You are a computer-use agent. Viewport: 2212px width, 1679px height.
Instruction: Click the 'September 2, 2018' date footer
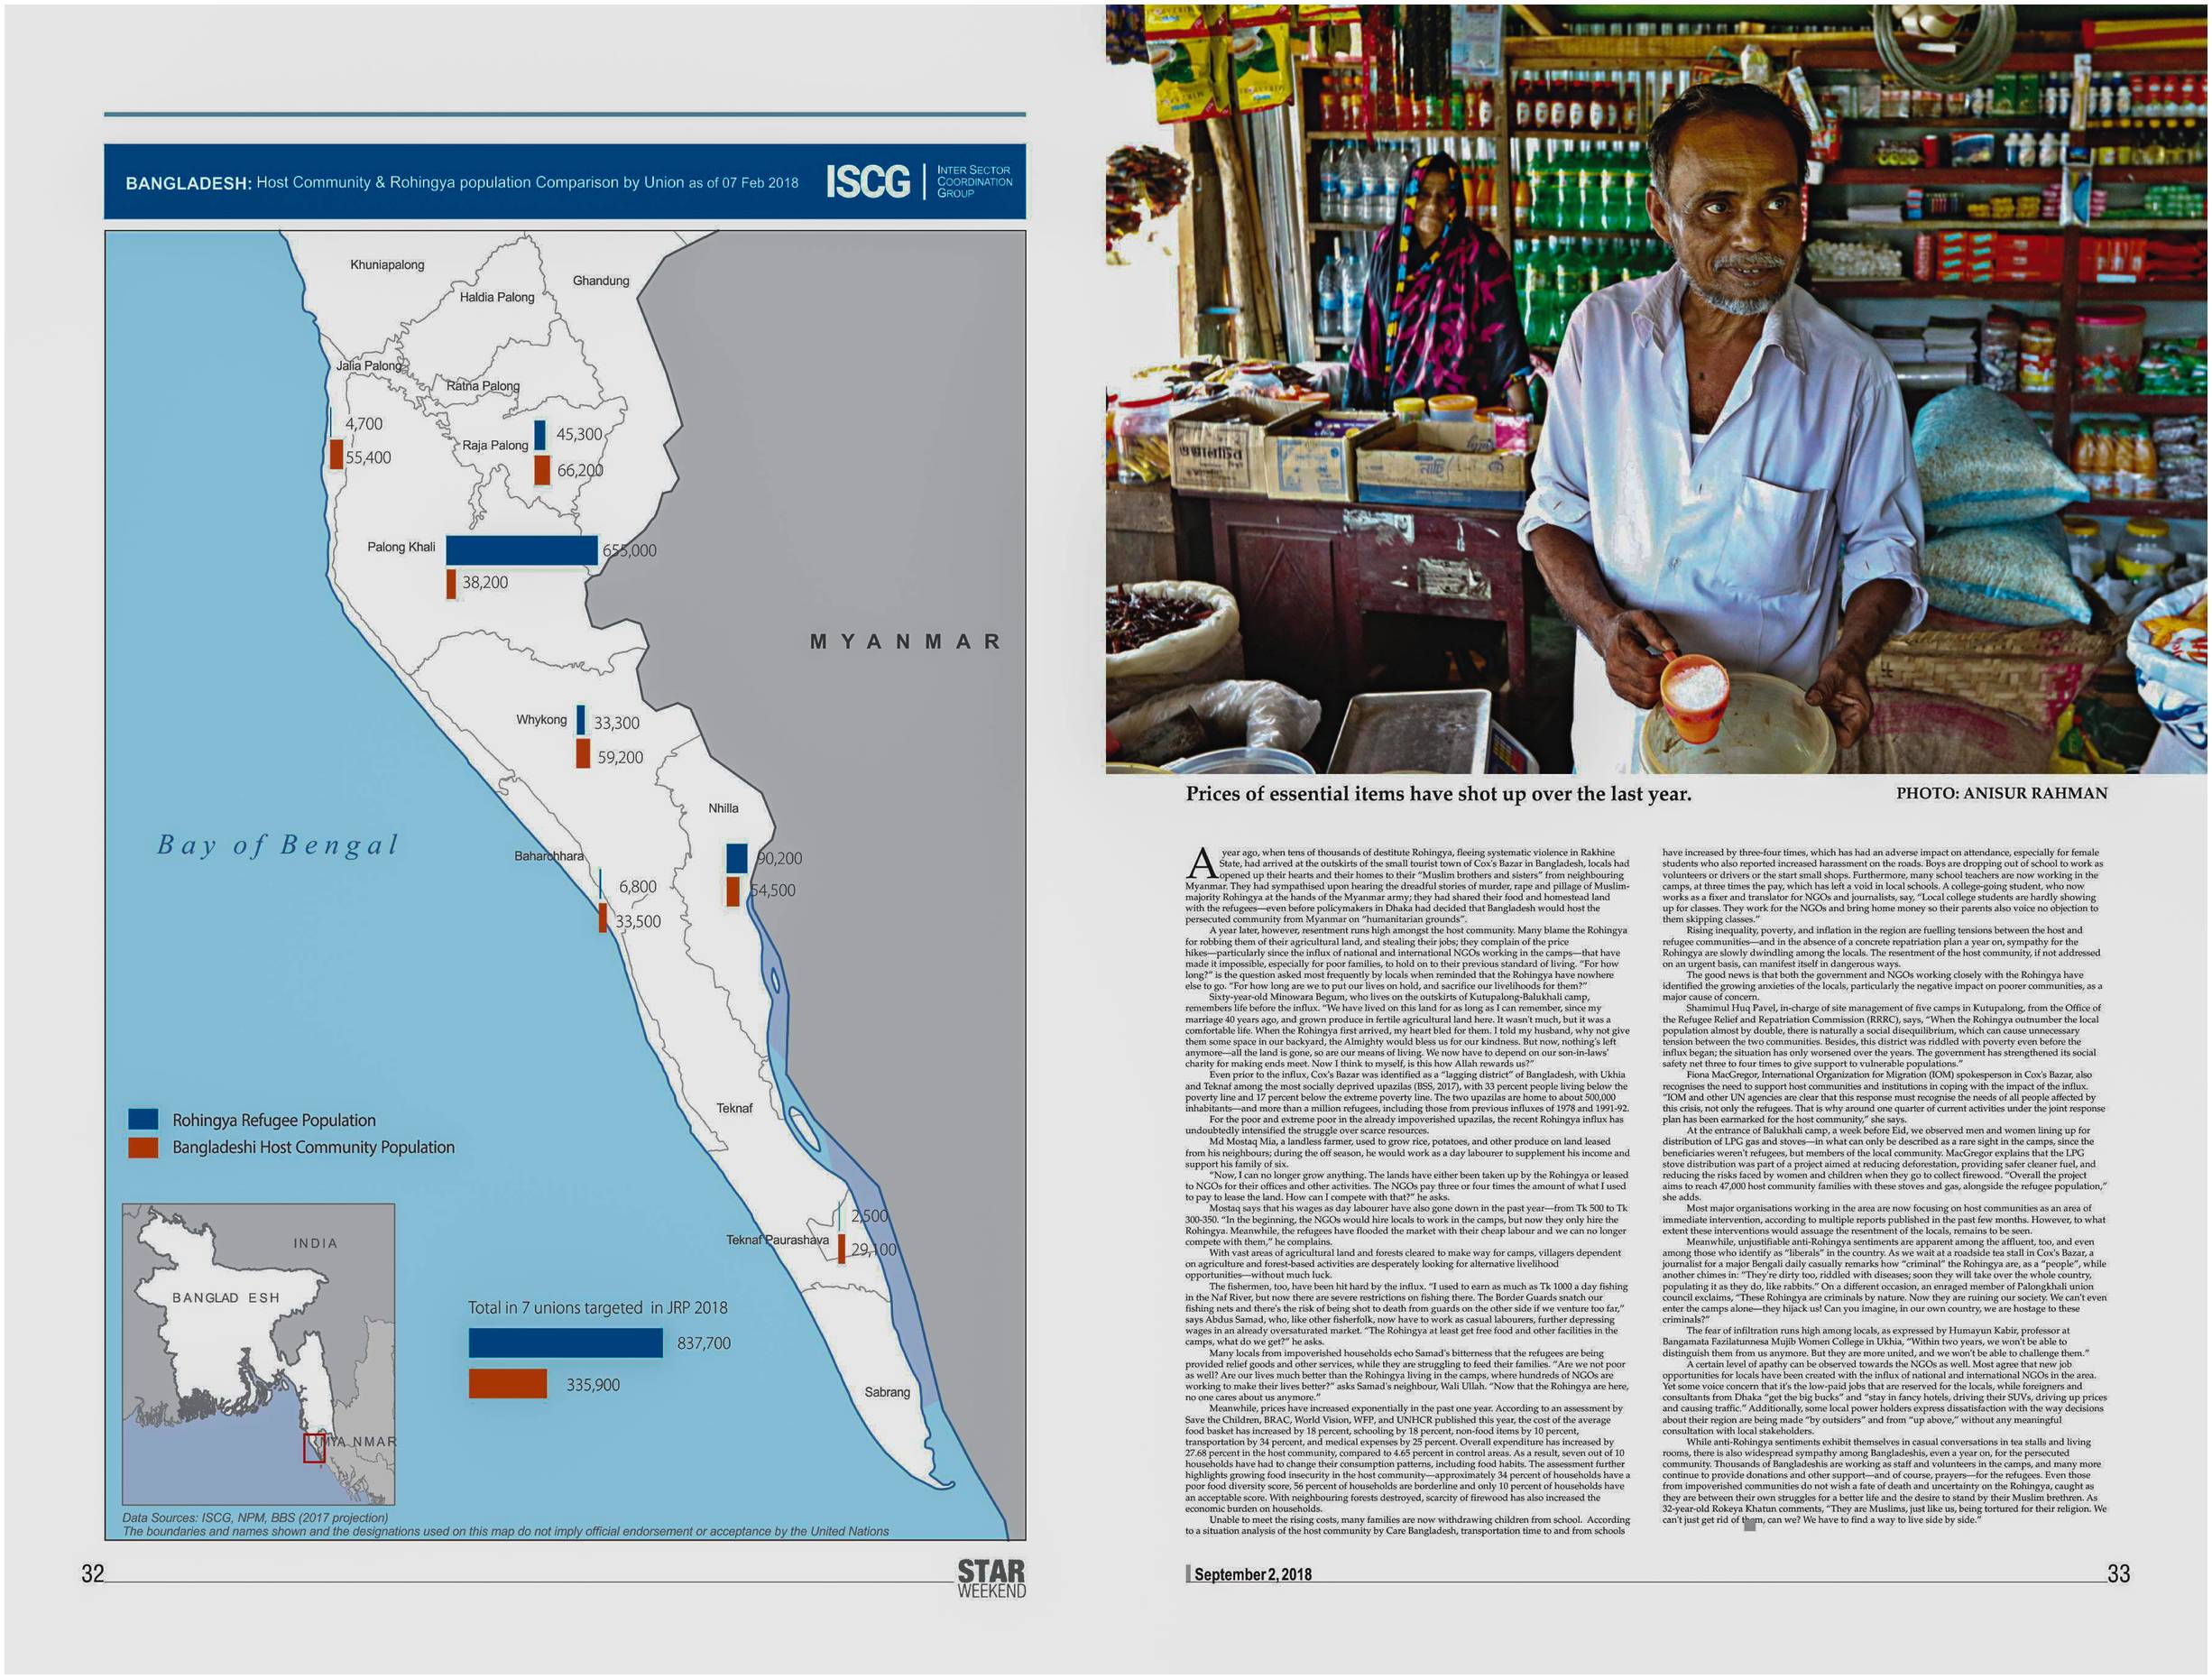pyautogui.click(x=1252, y=1574)
